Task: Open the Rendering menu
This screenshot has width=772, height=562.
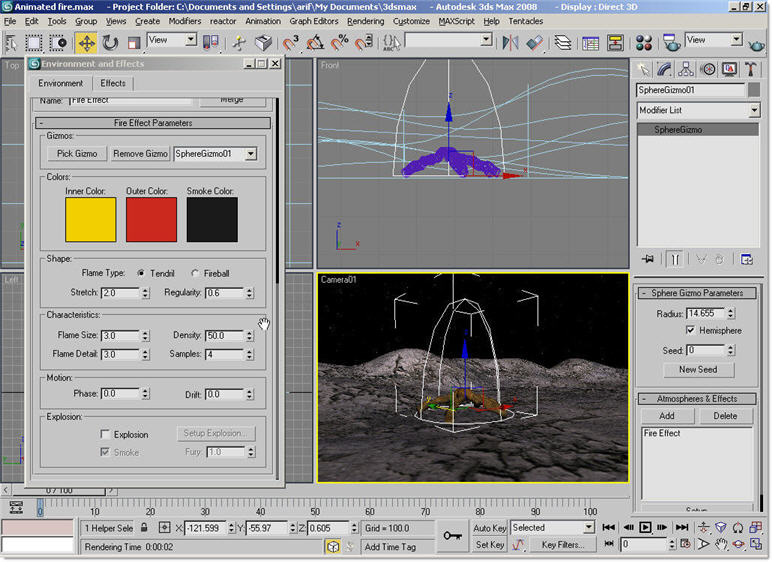Action: pyautogui.click(x=365, y=21)
